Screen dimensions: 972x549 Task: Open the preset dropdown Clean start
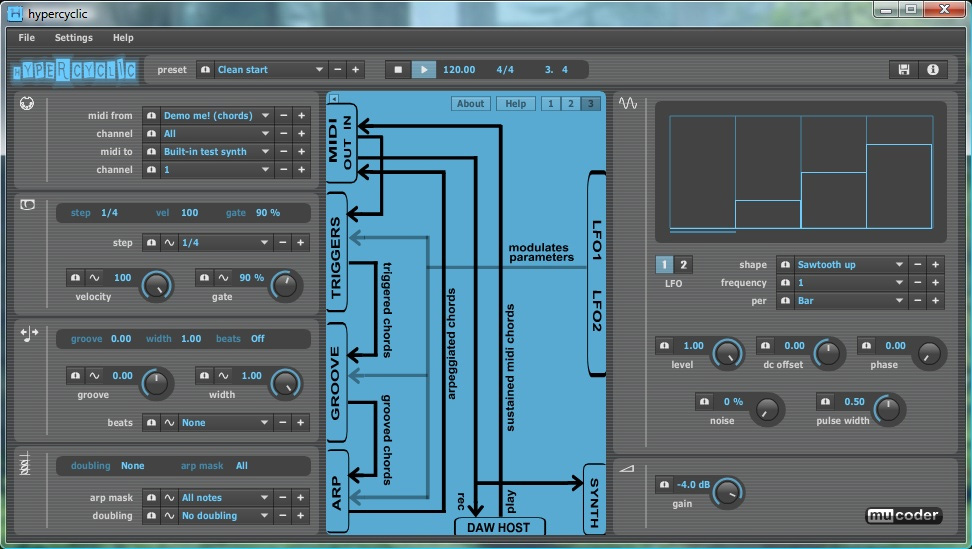click(270, 69)
